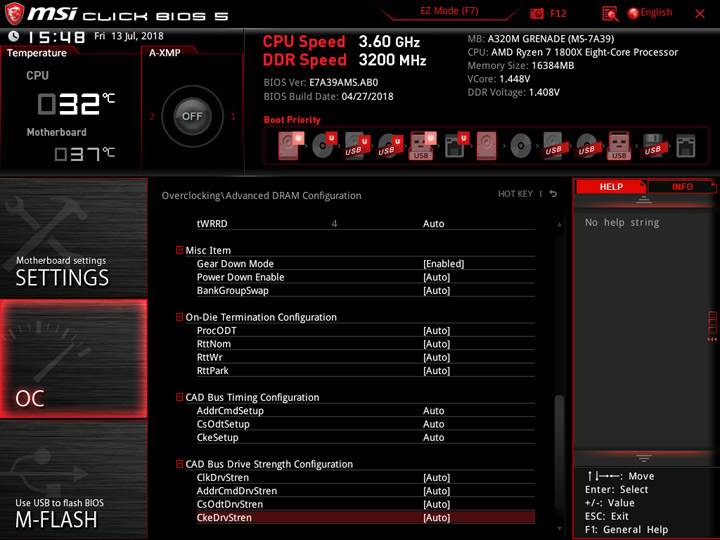The width and height of the screenshot is (720, 540).
Task: Select the UEFI USB key boot icon
Action: coord(422,146)
